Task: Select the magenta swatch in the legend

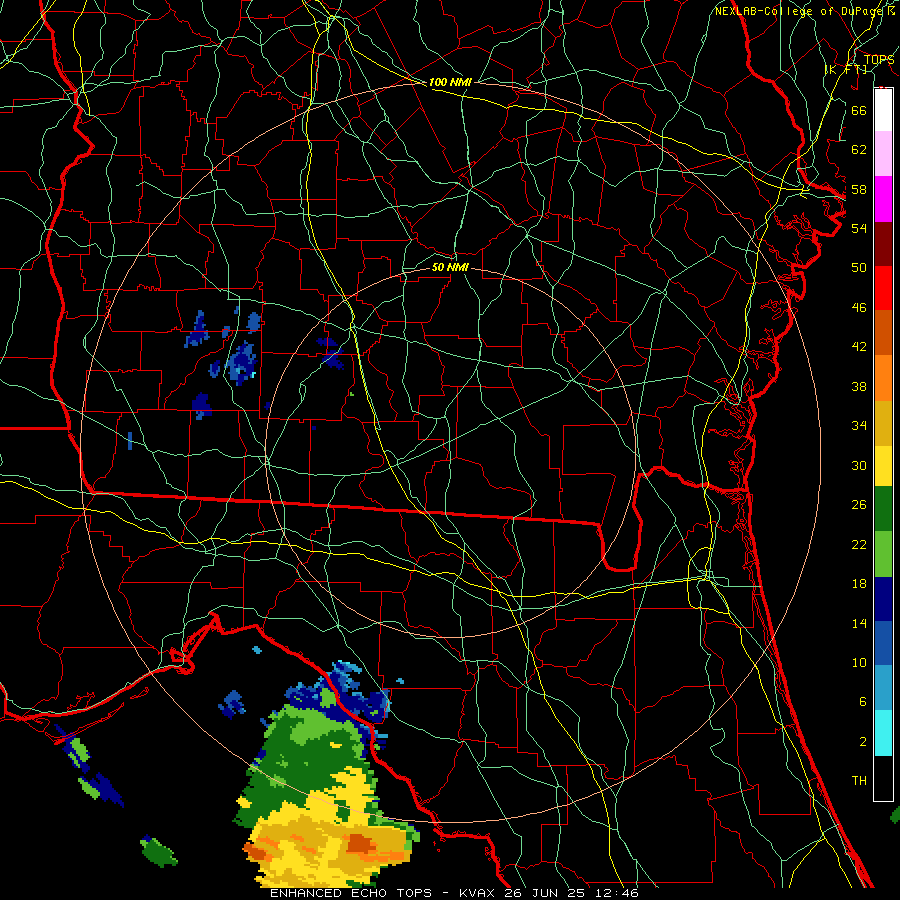Action: pos(883,199)
